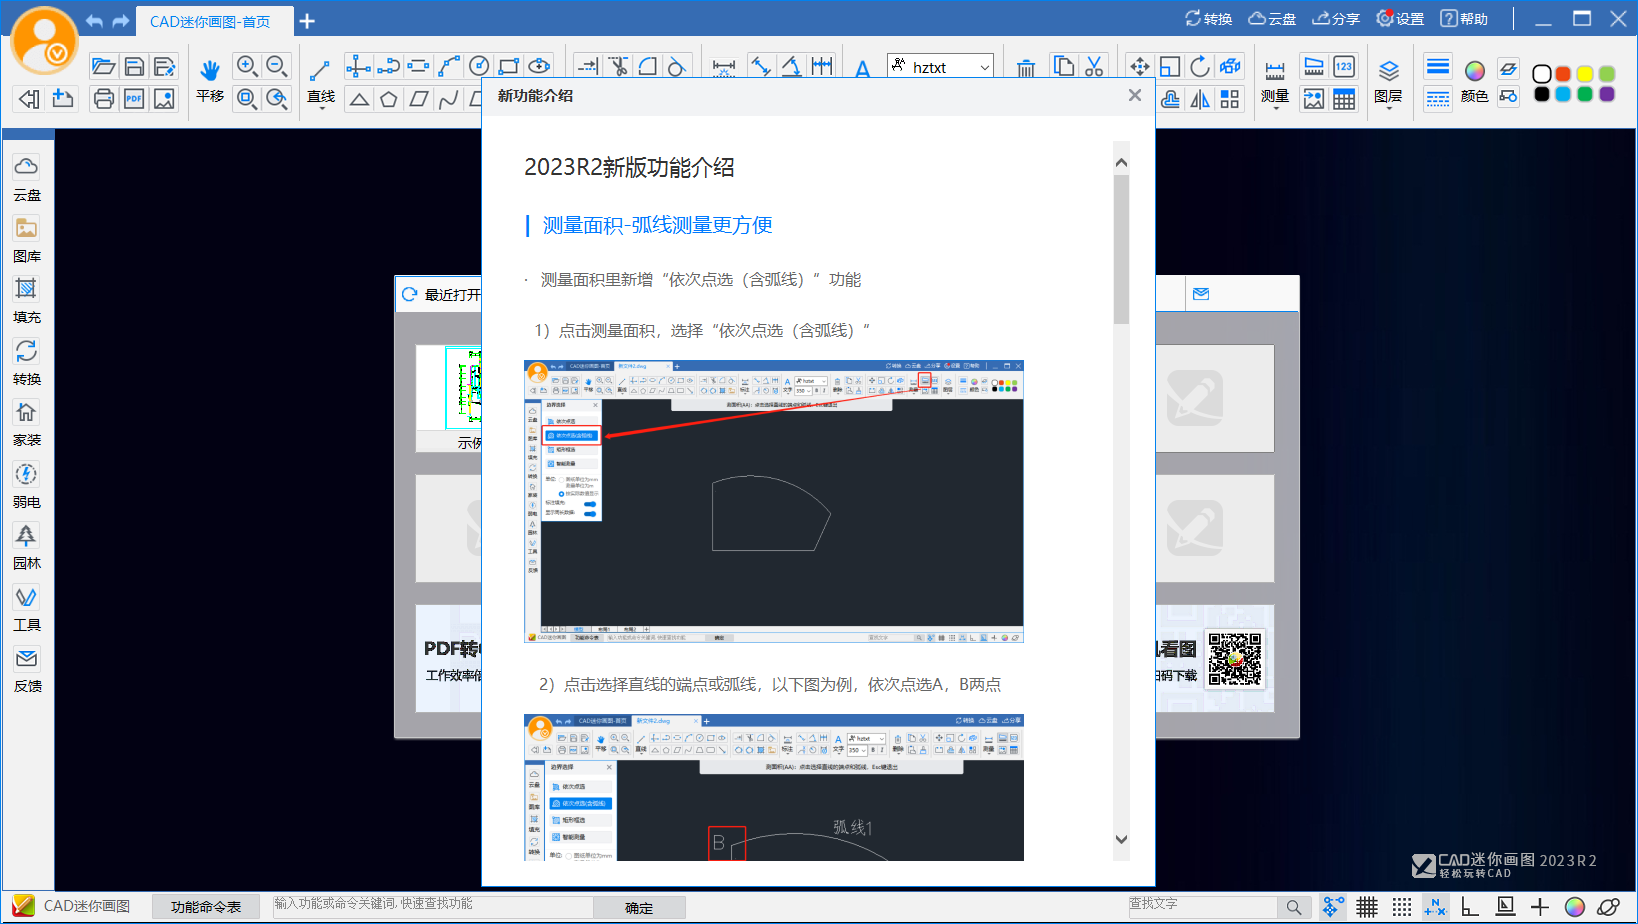1638x924 pixels.
Task: Pick the trim scissors tool
Action: tap(618, 66)
